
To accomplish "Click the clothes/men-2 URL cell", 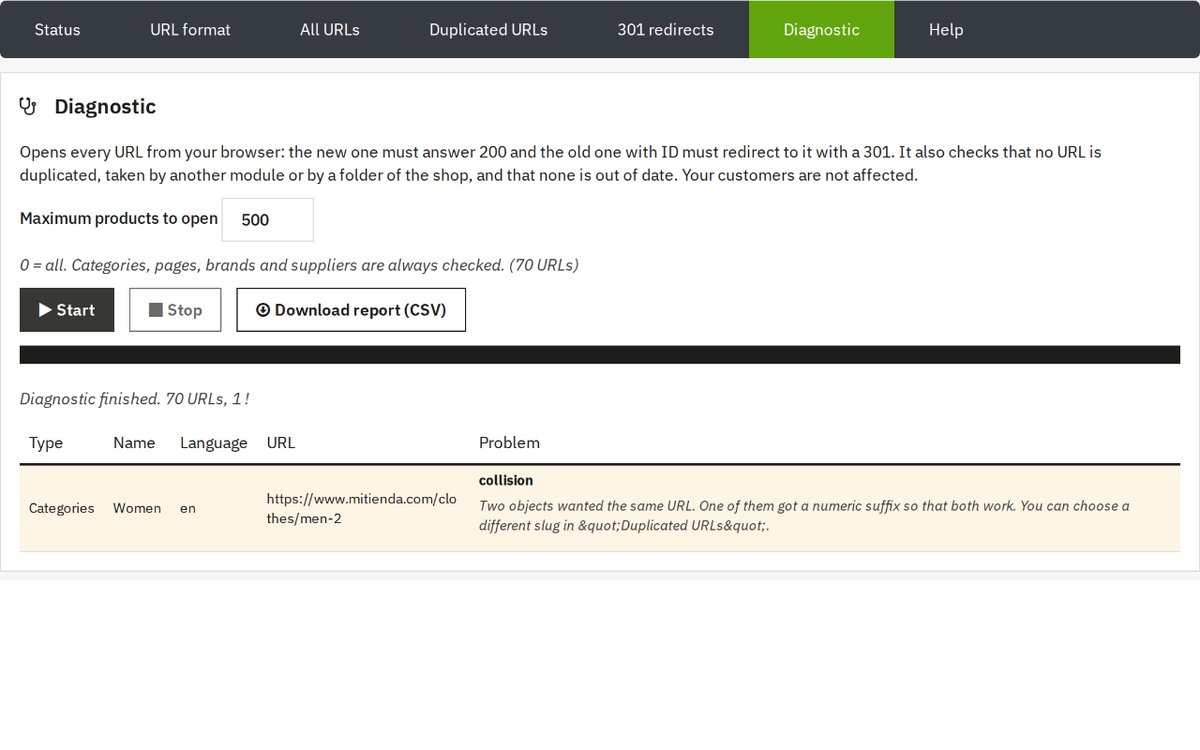I will pos(362,508).
